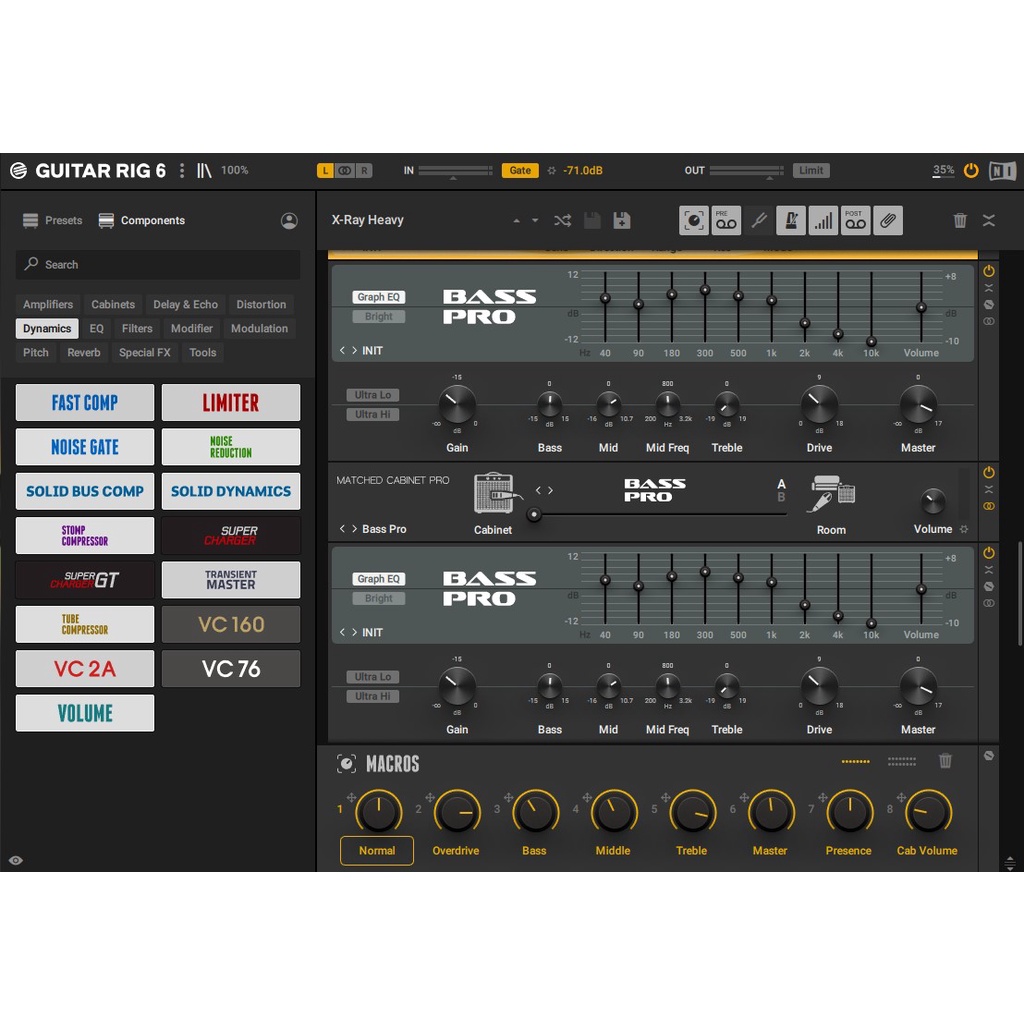Collapse the Matched Cabinet Pro component
This screenshot has height=1024, width=1024.
pos(989,489)
